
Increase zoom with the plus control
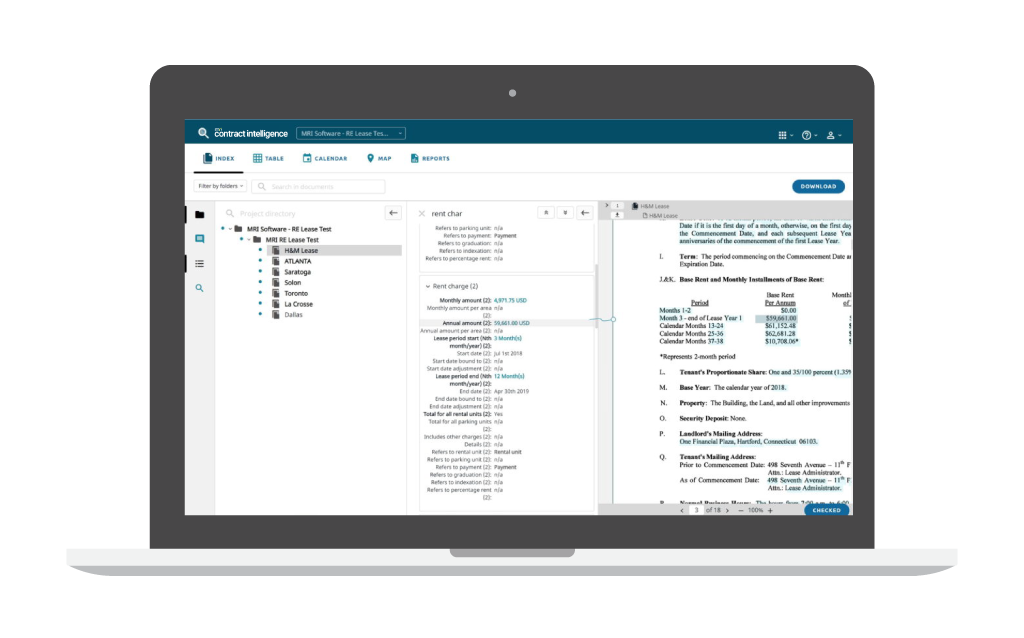(x=770, y=510)
